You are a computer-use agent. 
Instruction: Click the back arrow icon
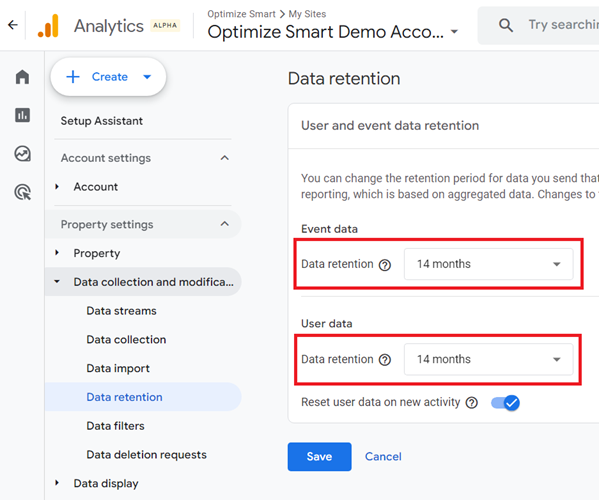coord(13,25)
